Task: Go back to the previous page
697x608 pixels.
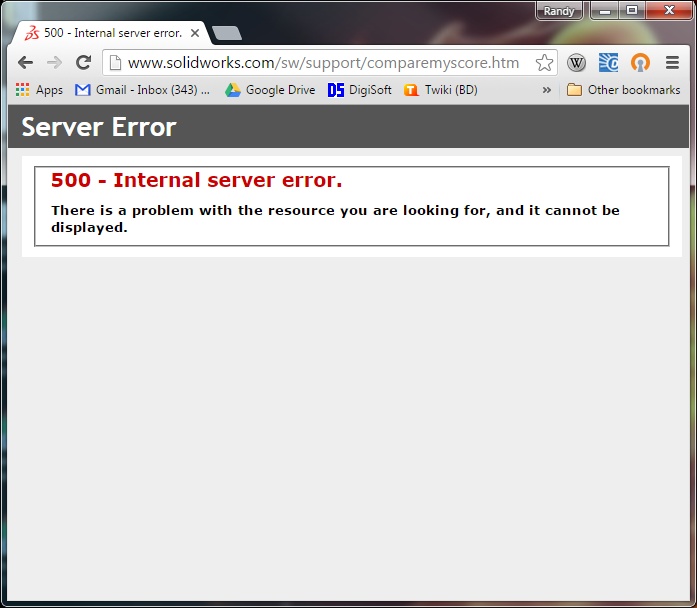Action: [26, 63]
